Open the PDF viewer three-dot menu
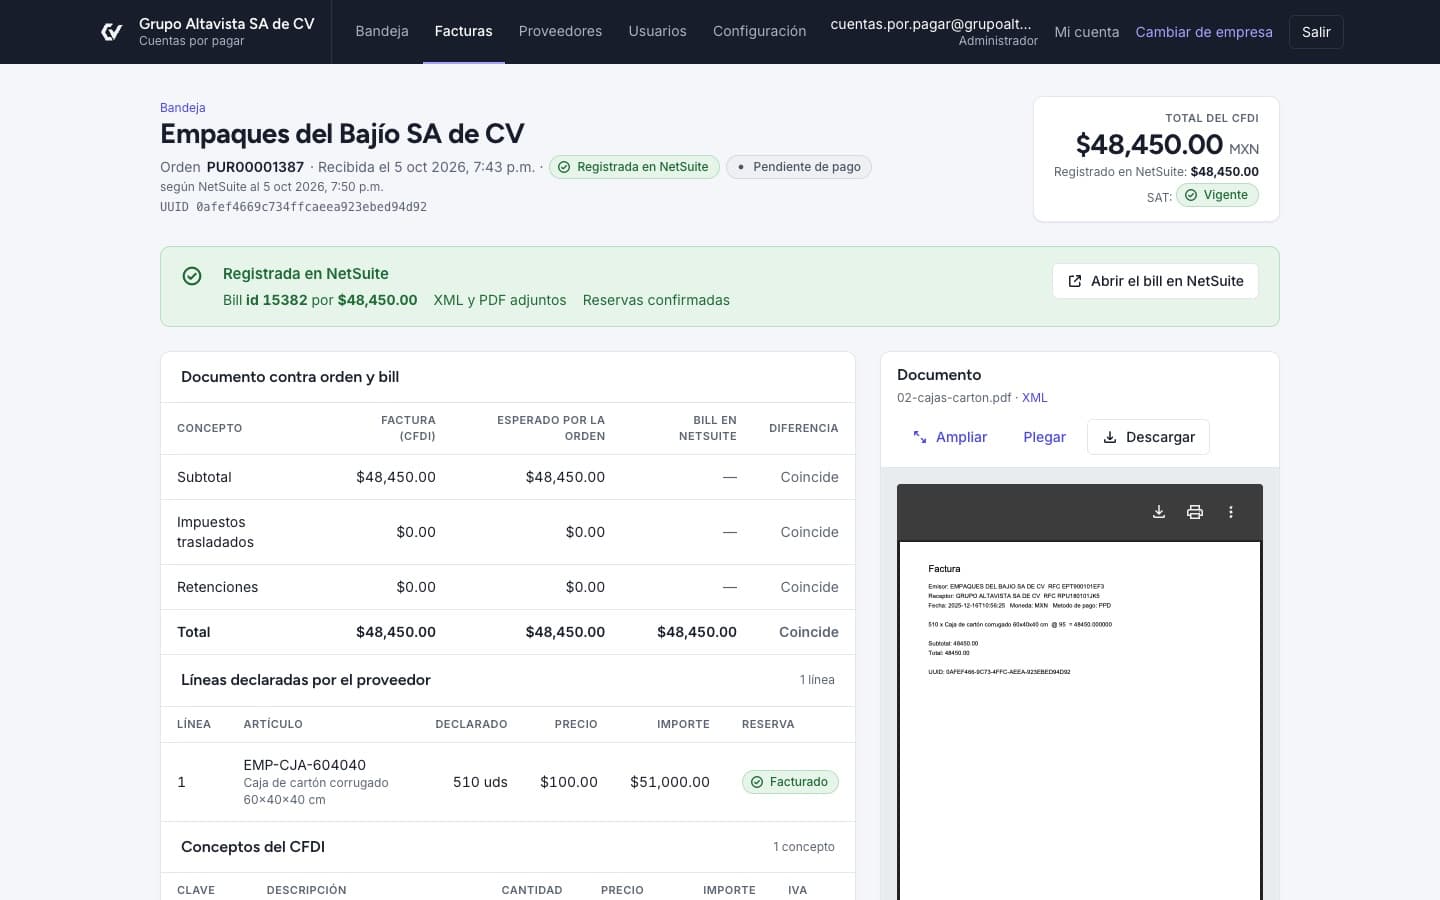Screen dimensions: 1440x900 tap(1231, 512)
